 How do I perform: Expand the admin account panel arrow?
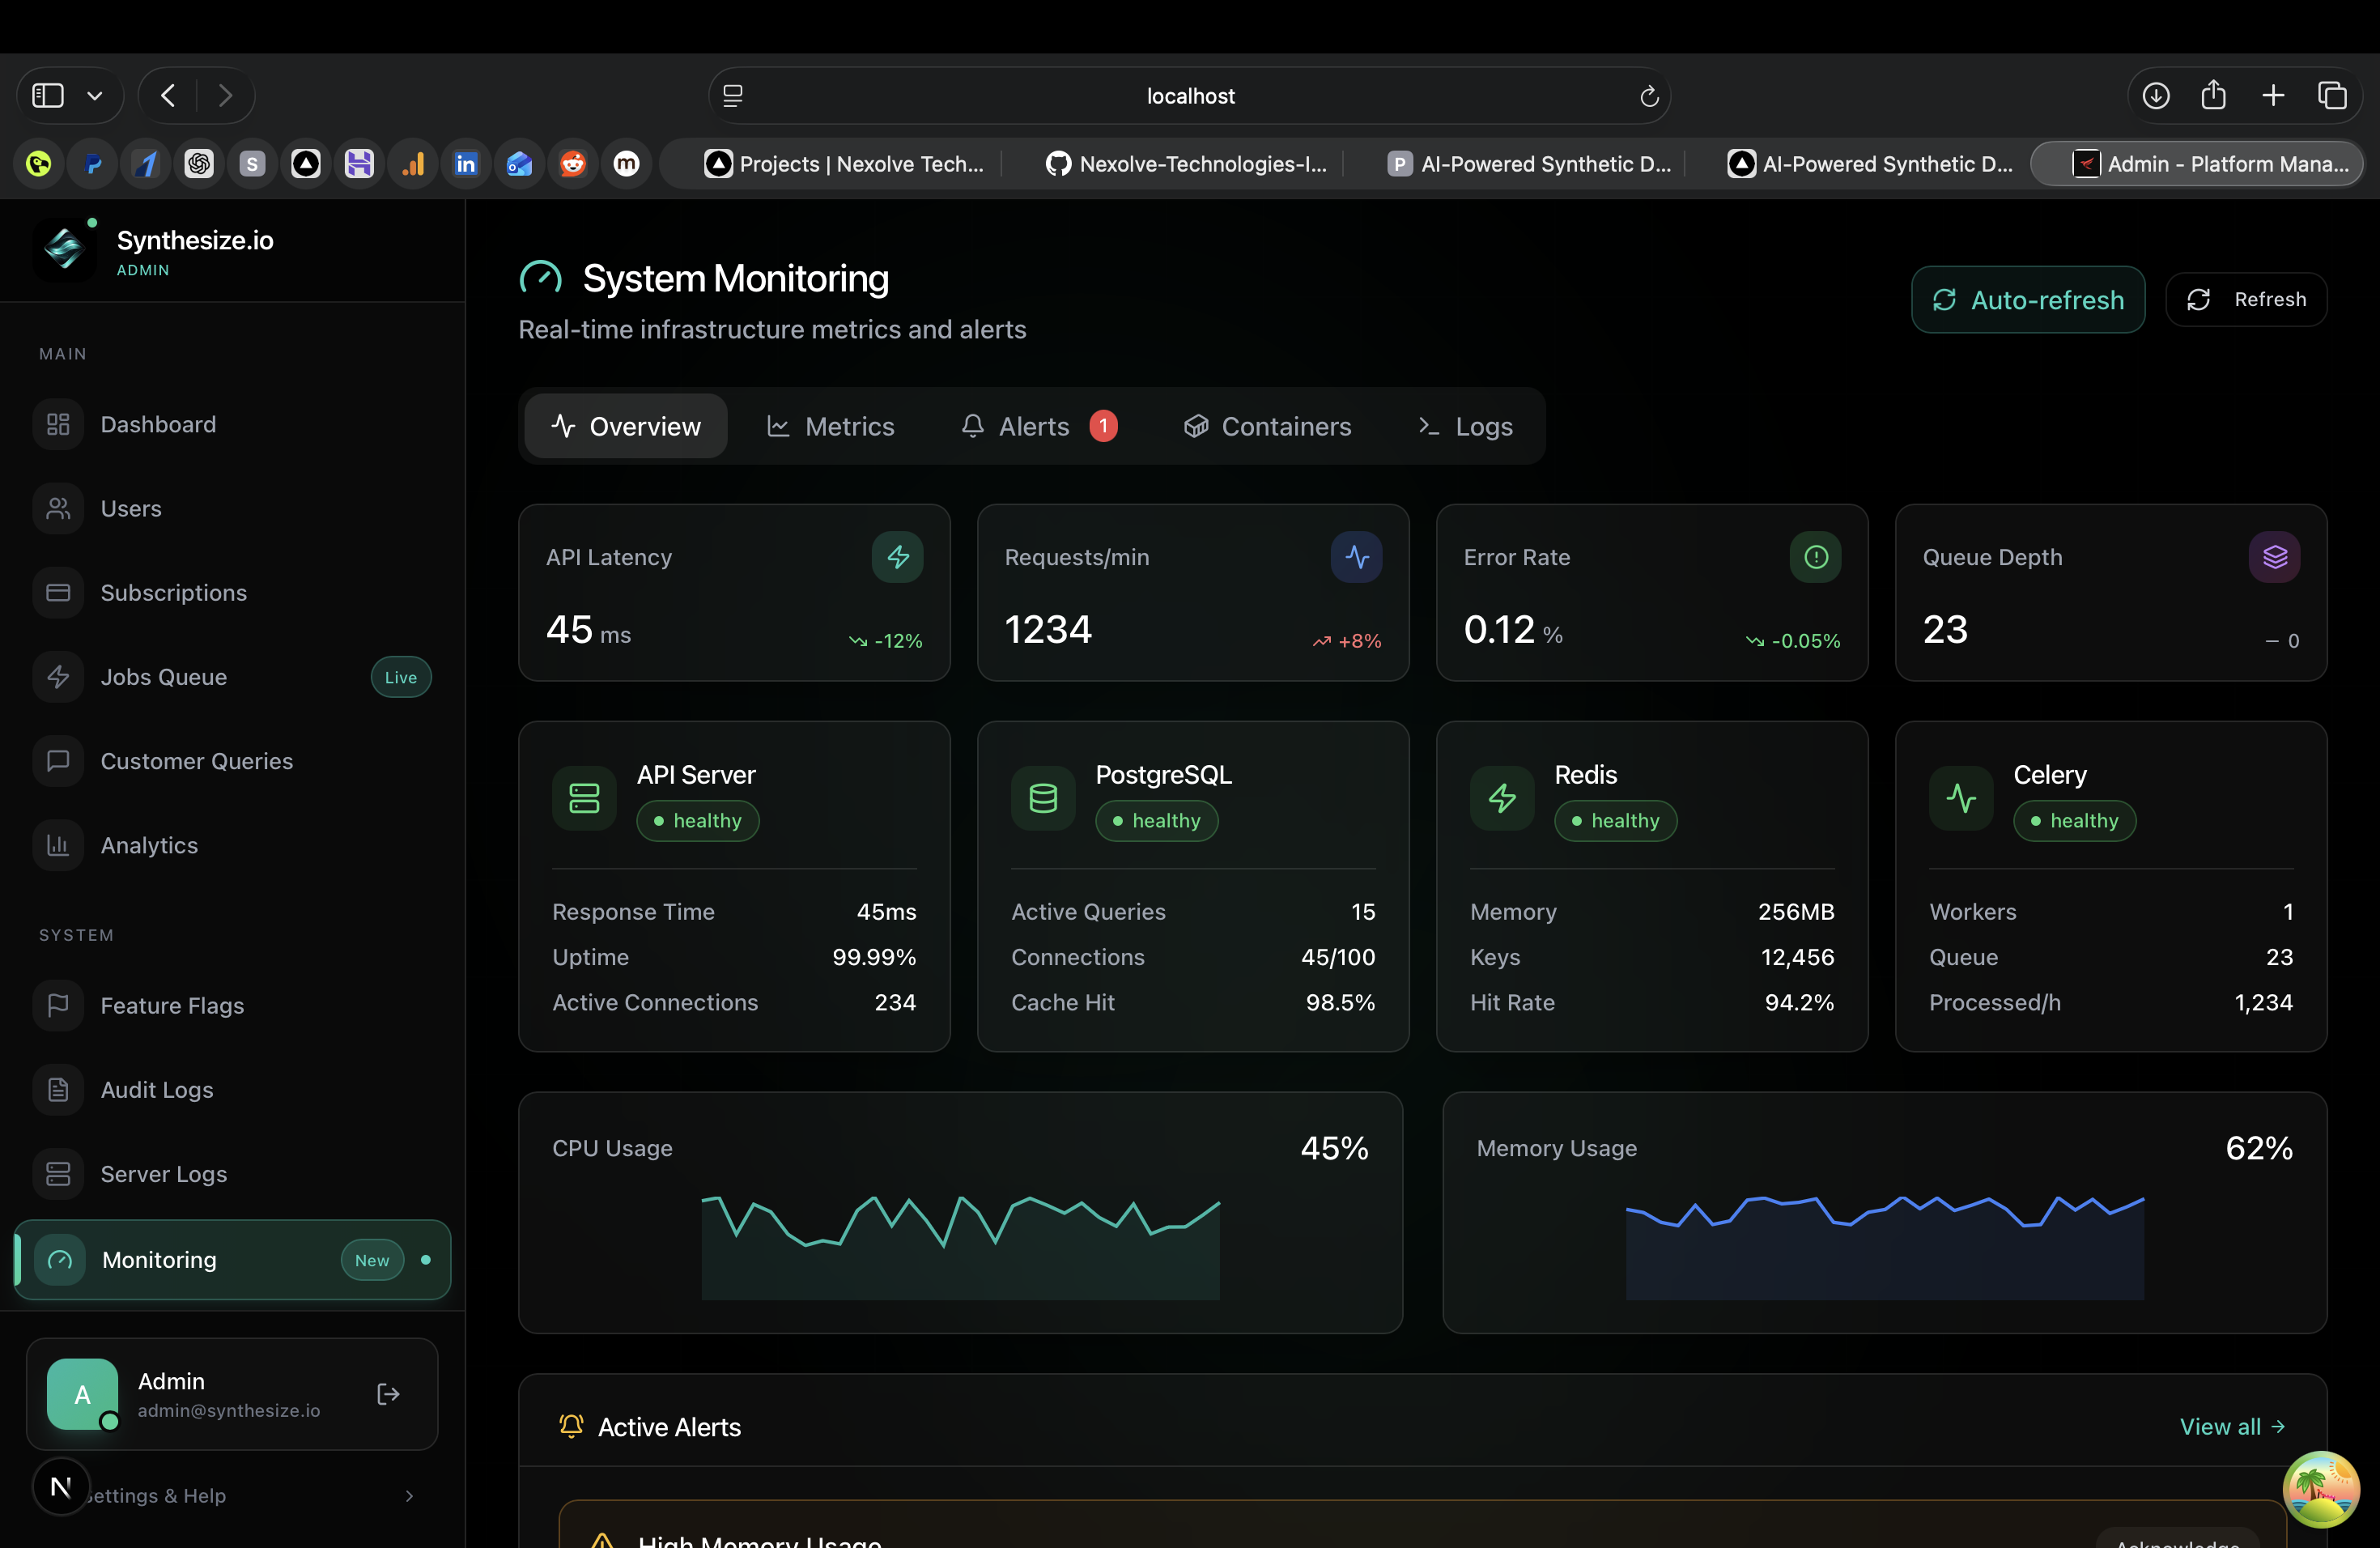387,1393
